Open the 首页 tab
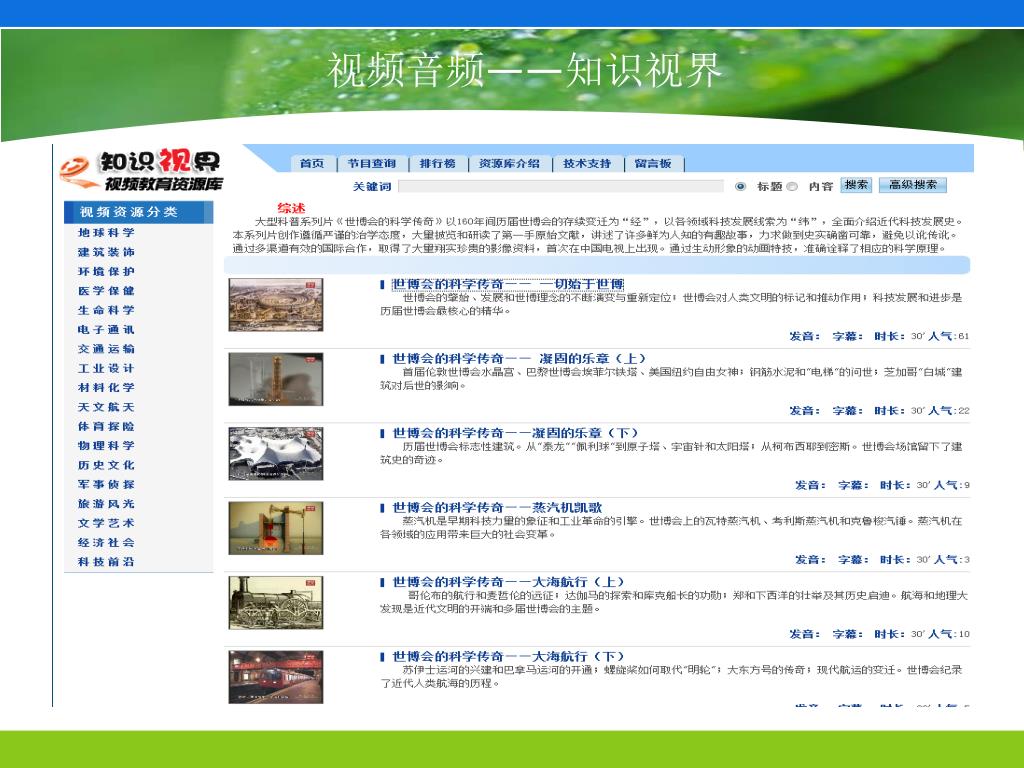Viewport: 1024px width, 768px height. [x=312, y=163]
